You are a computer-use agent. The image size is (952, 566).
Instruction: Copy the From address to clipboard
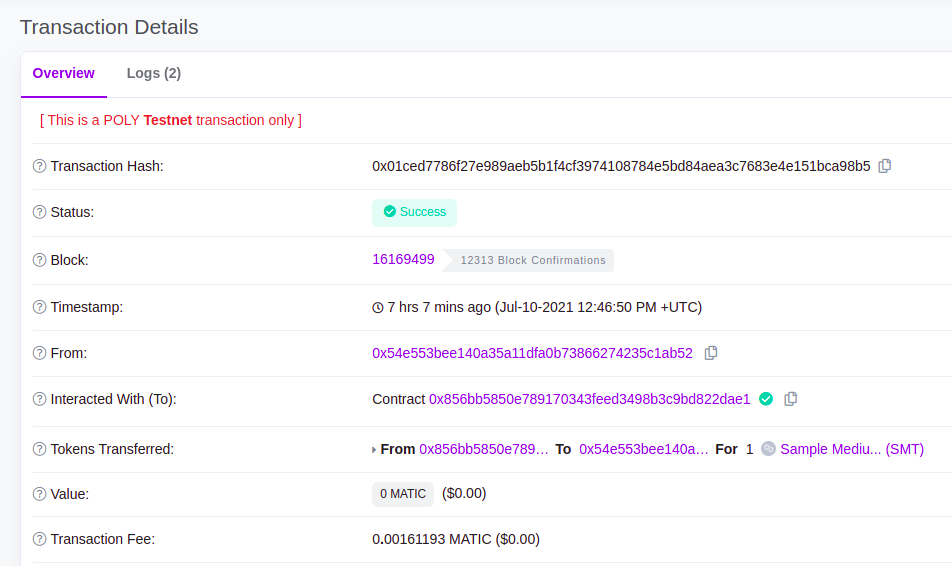point(711,353)
